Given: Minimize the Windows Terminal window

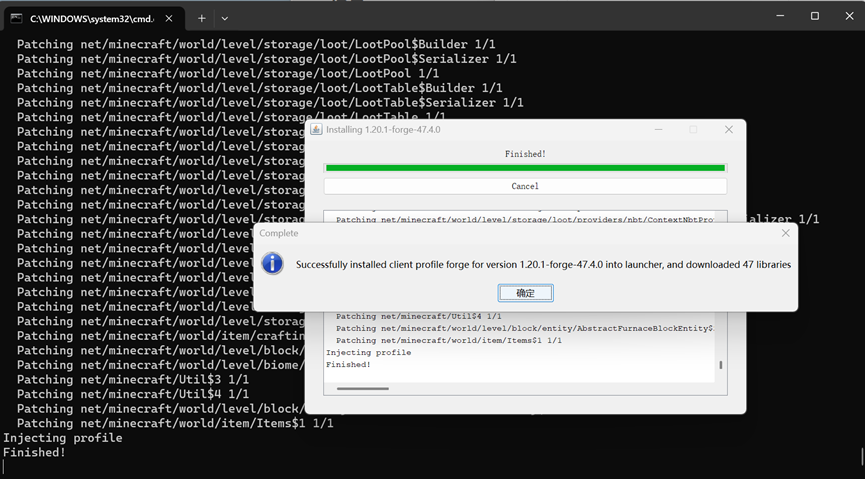Looking at the screenshot, I should [780, 16].
